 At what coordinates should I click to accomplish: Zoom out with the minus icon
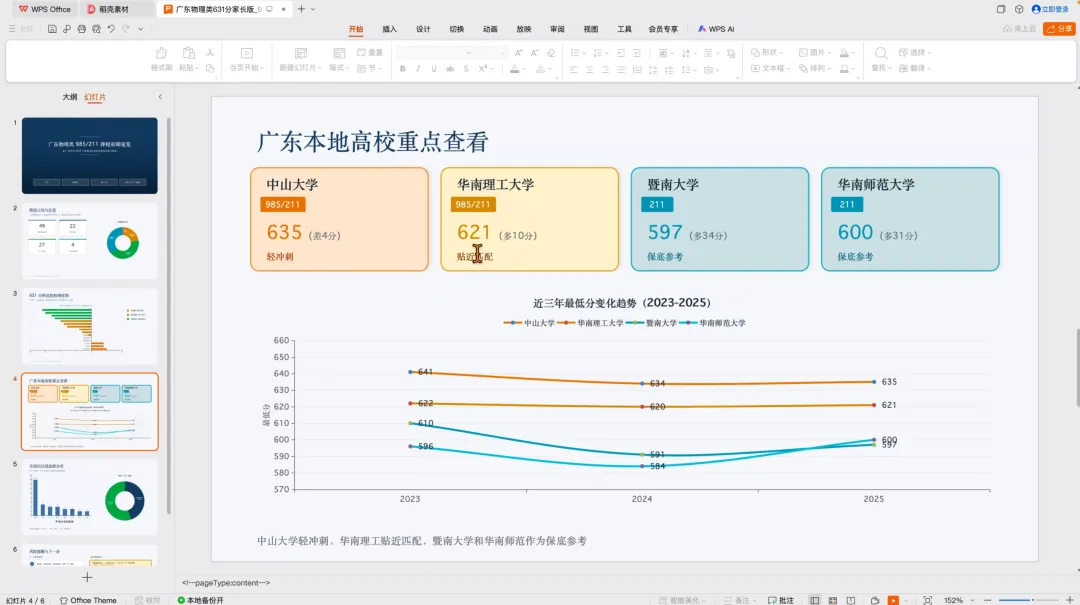point(987,600)
